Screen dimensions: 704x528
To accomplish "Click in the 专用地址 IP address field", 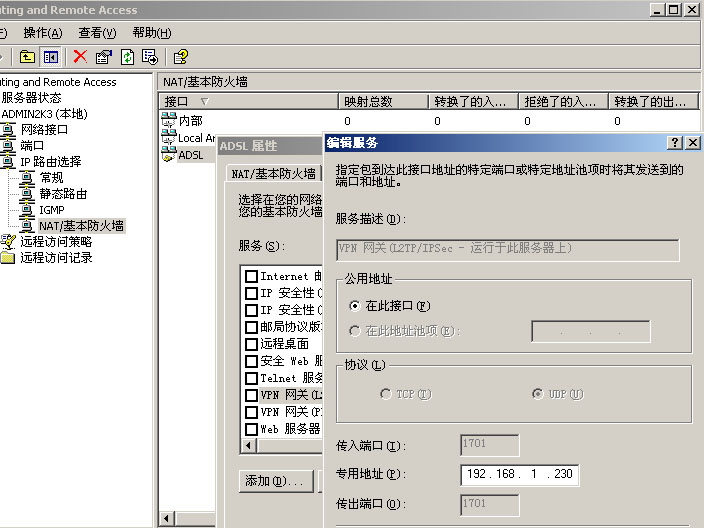I will point(519,475).
